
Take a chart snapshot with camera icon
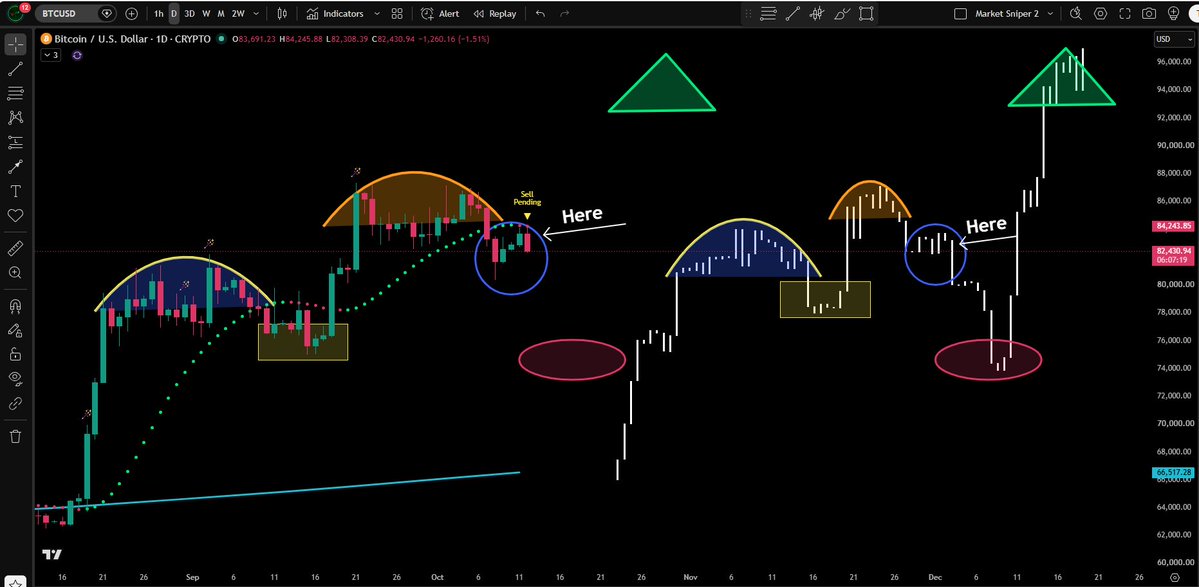click(1149, 14)
